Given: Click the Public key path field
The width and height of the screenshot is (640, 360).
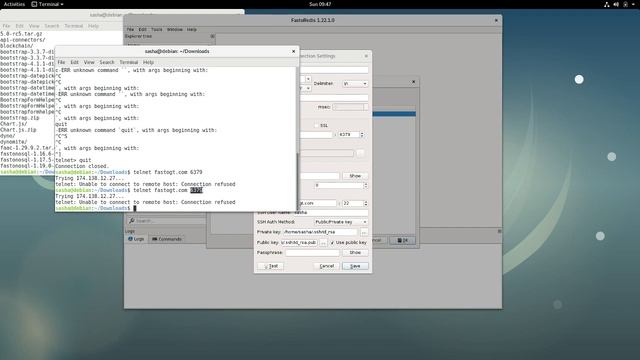Looking at the screenshot, I should [299, 242].
